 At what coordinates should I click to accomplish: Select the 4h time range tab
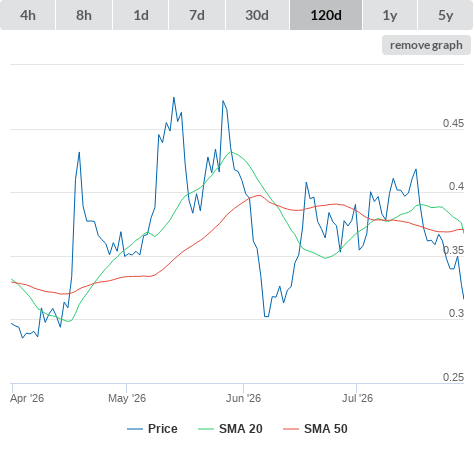point(28,15)
